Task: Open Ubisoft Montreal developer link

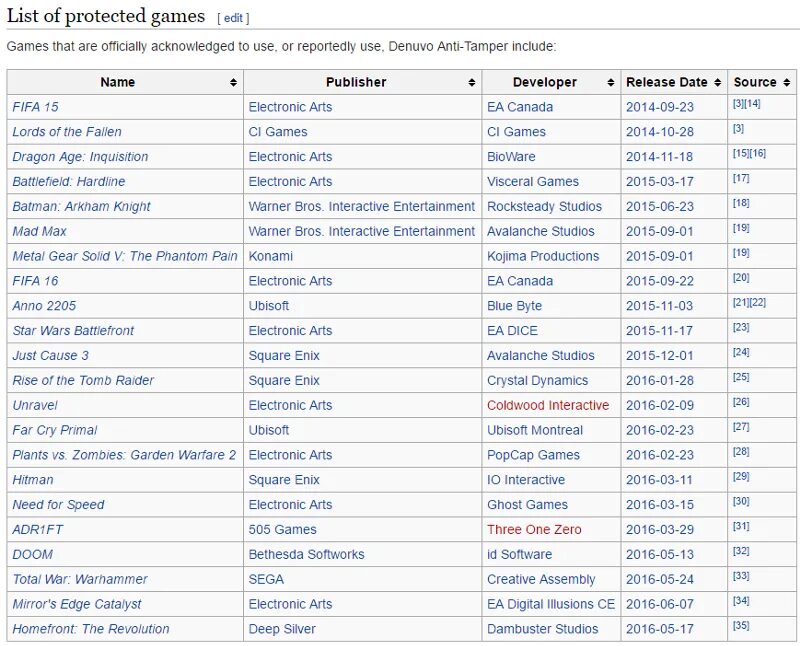Action: pyautogui.click(x=535, y=430)
